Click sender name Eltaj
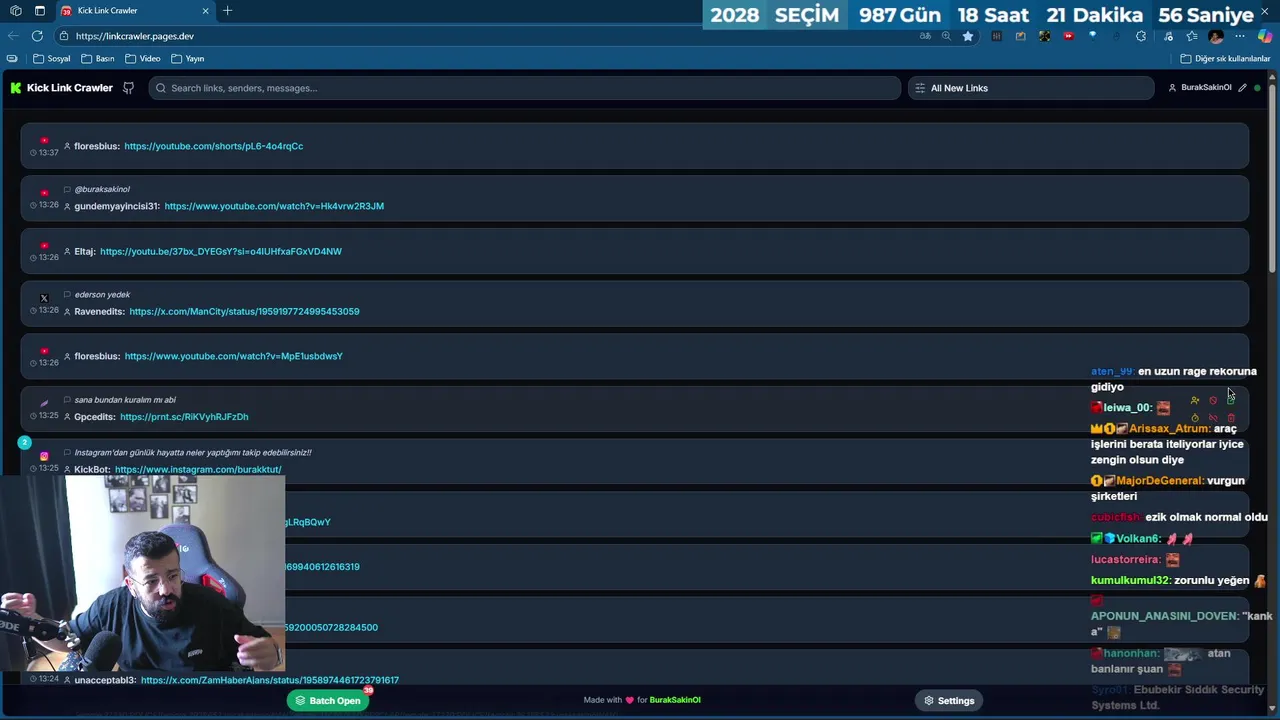 pos(85,251)
